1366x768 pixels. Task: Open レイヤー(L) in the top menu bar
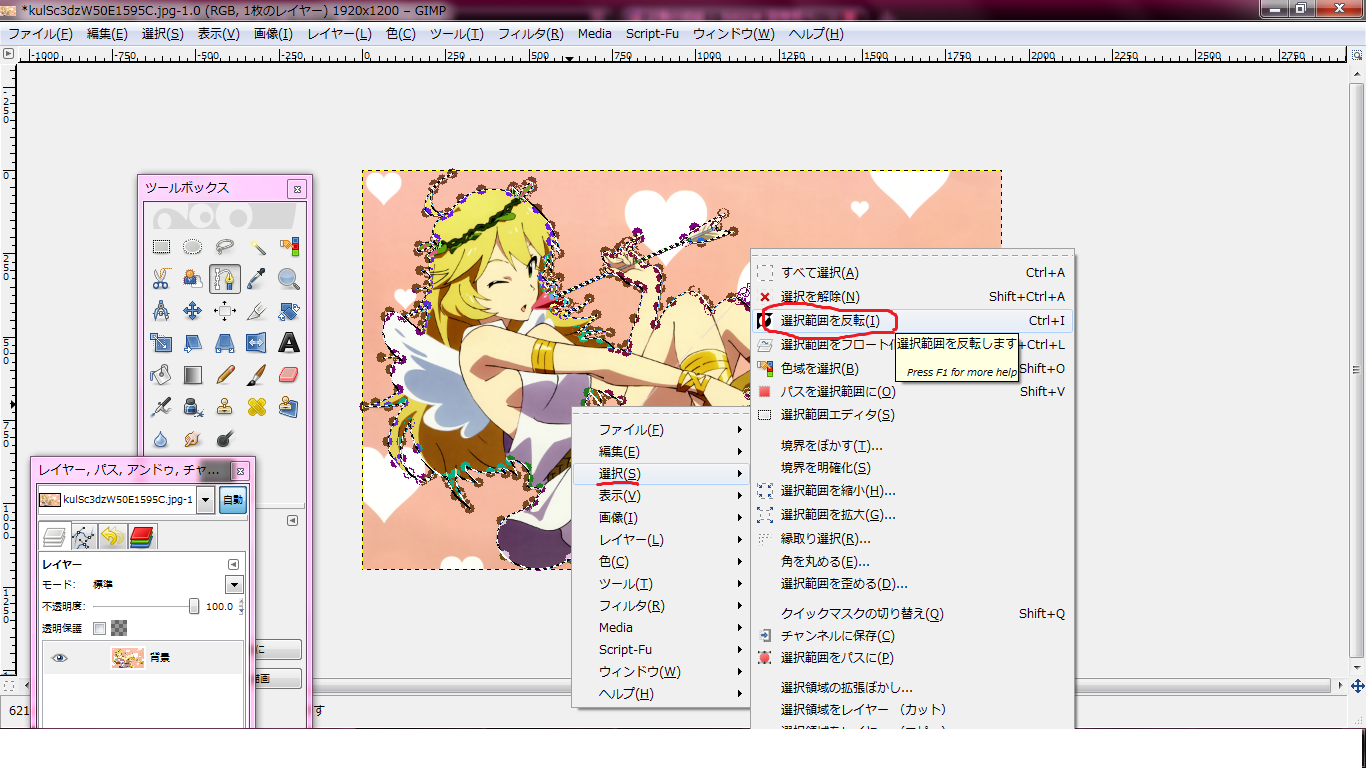339,33
